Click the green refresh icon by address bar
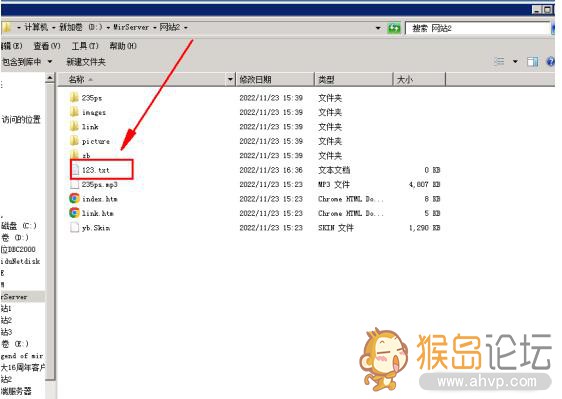This screenshot has width=562, height=399. (394, 28)
